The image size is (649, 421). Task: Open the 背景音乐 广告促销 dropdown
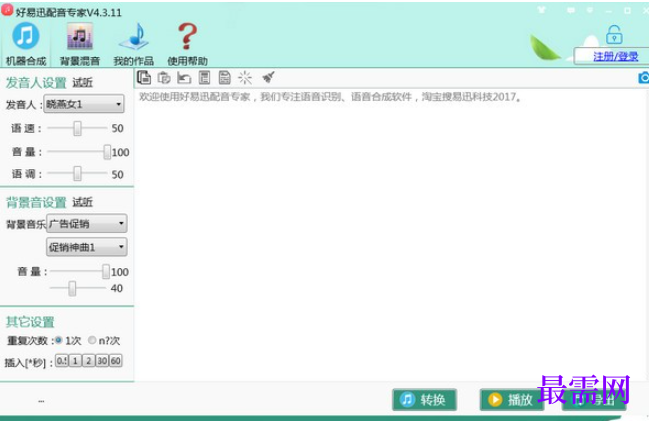87,224
